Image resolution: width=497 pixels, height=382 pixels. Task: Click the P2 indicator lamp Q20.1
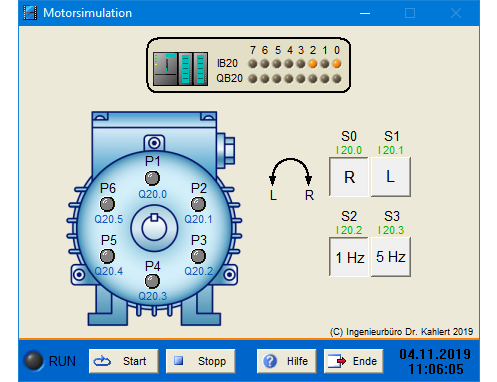point(198,204)
